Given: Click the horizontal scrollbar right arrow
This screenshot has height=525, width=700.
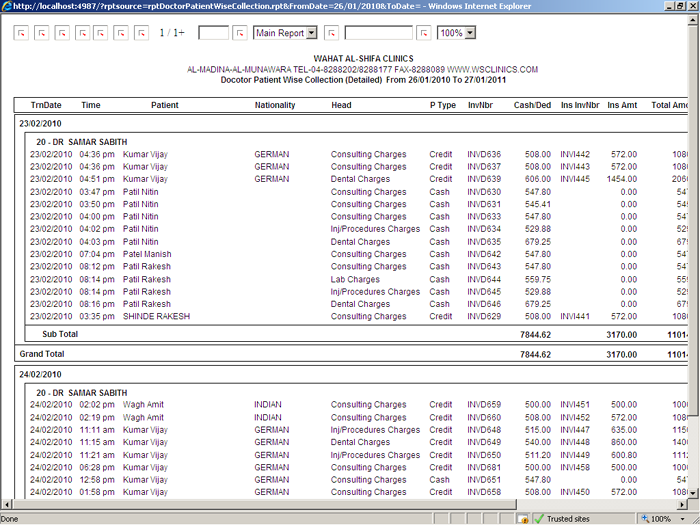Looking at the screenshot, I should (x=682, y=504).
